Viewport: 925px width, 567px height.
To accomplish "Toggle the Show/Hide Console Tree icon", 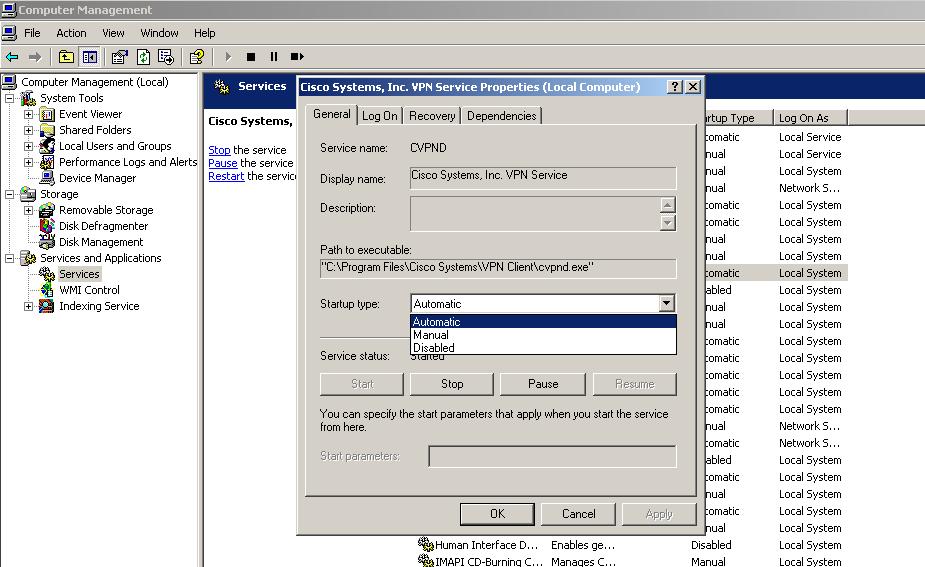I will click(89, 57).
